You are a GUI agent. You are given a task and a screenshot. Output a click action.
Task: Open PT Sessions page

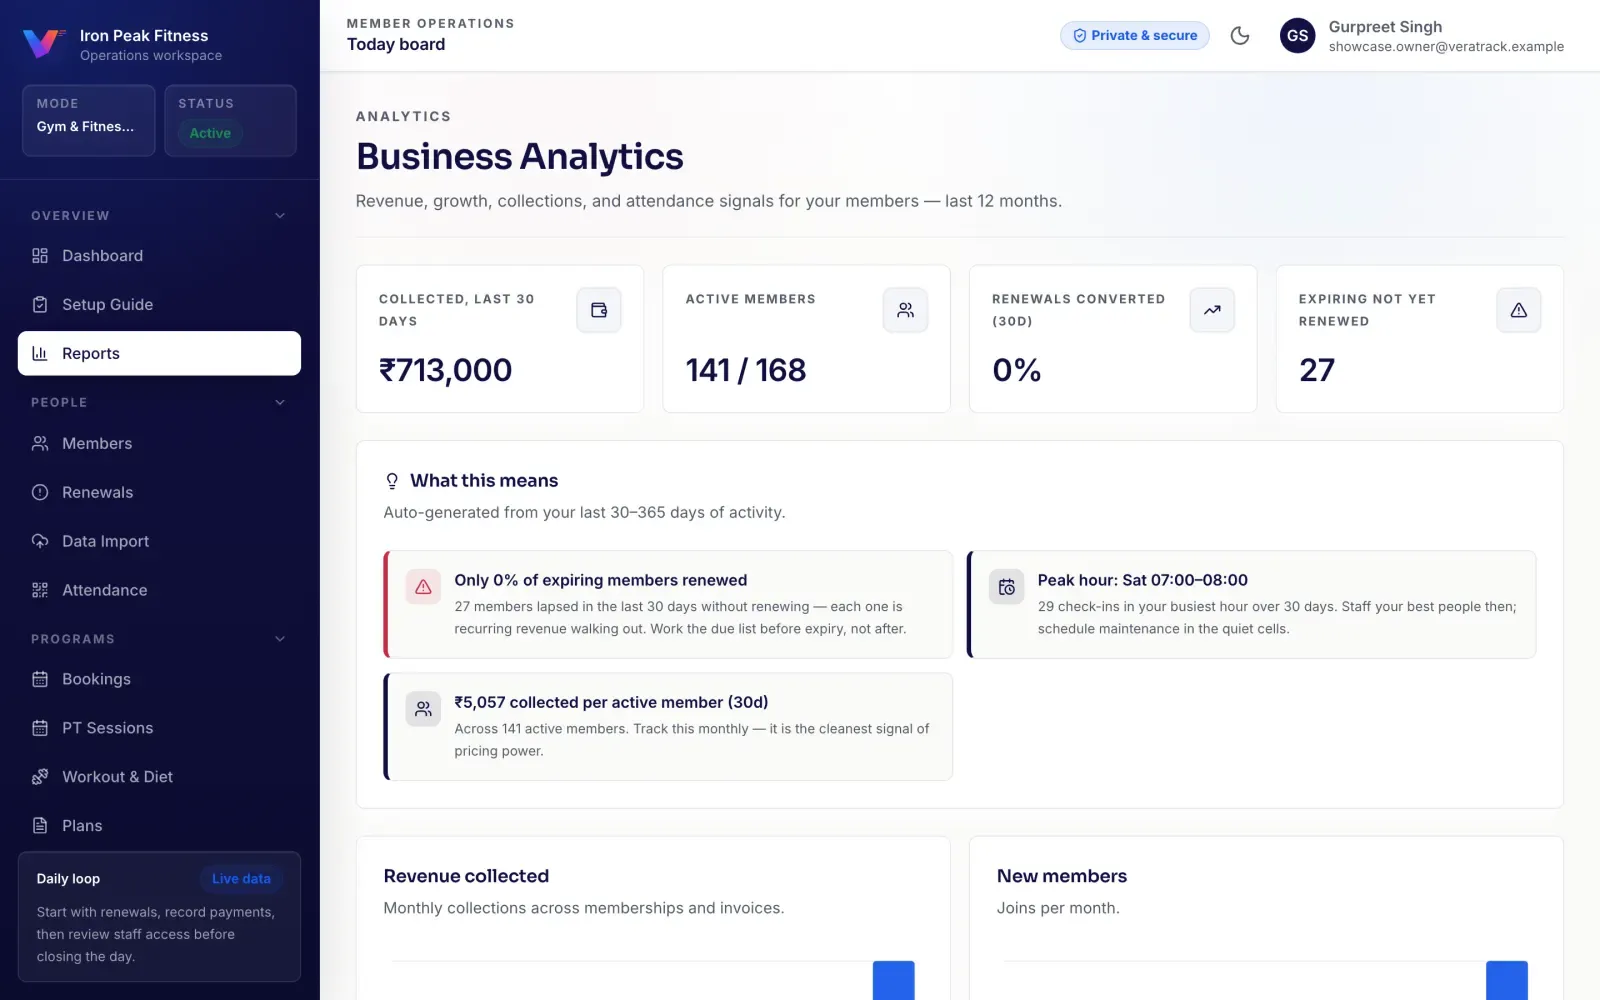[x=159, y=728]
